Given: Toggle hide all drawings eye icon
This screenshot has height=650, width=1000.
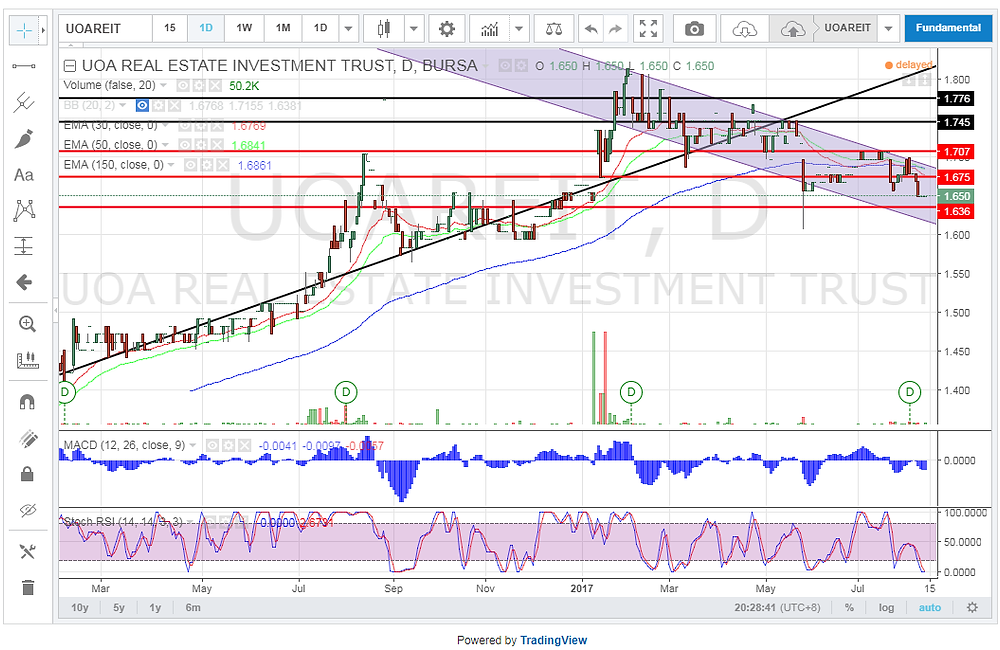Looking at the screenshot, I should pyautogui.click(x=27, y=510).
